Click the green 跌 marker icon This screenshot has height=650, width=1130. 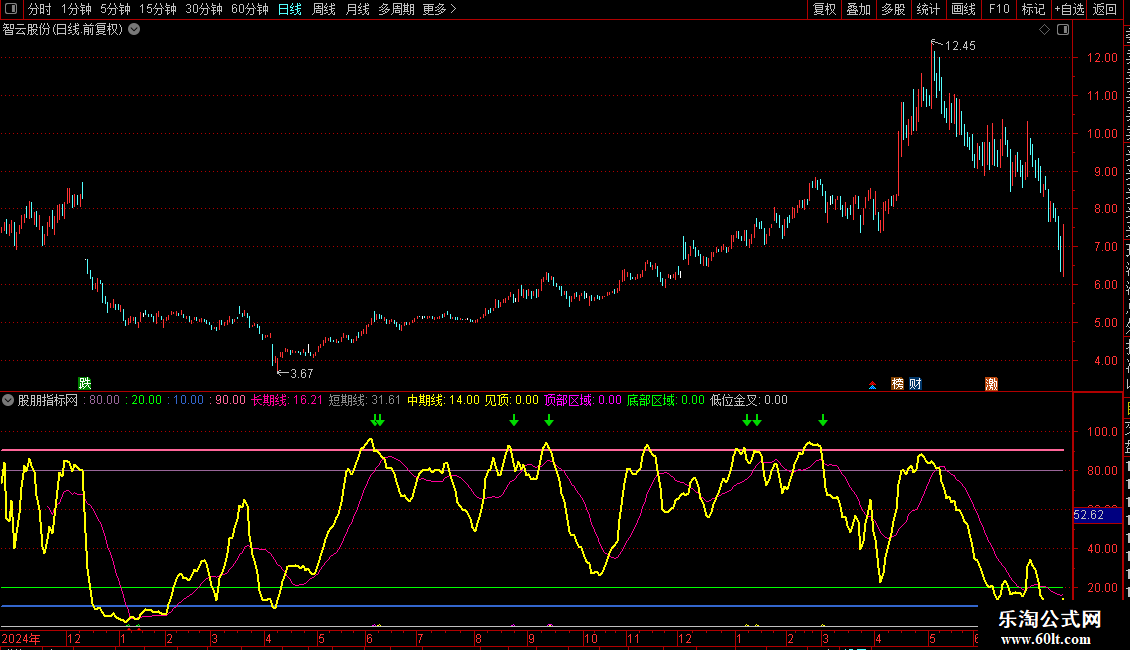pyautogui.click(x=85, y=383)
